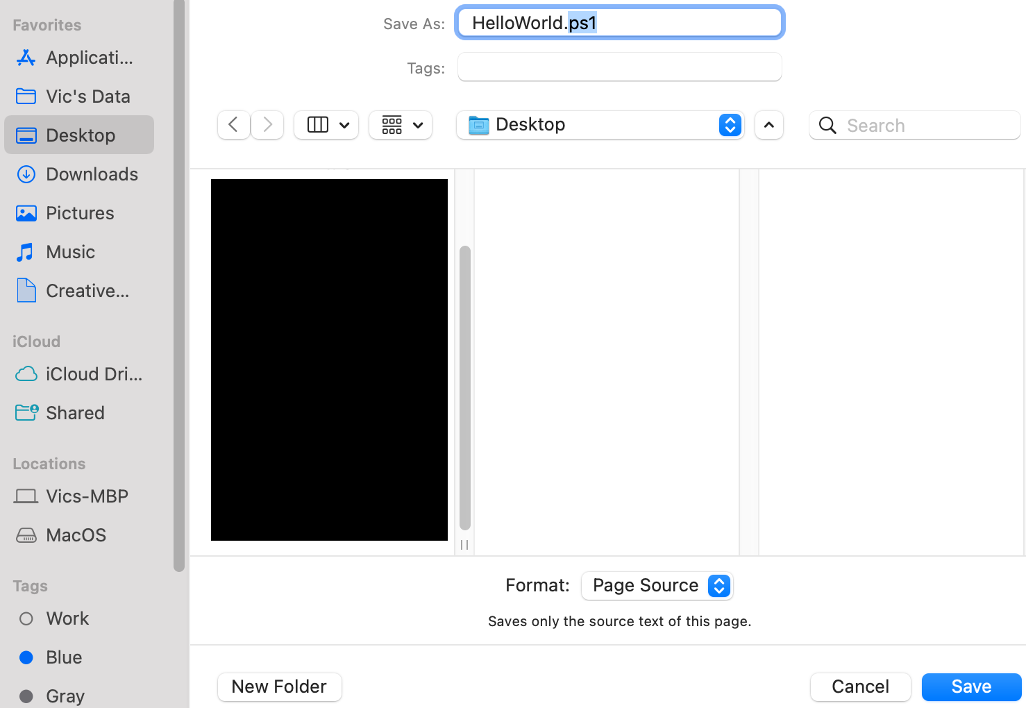Click inside the Tags input field
This screenshot has height=708, width=1026.
point(619,67)
